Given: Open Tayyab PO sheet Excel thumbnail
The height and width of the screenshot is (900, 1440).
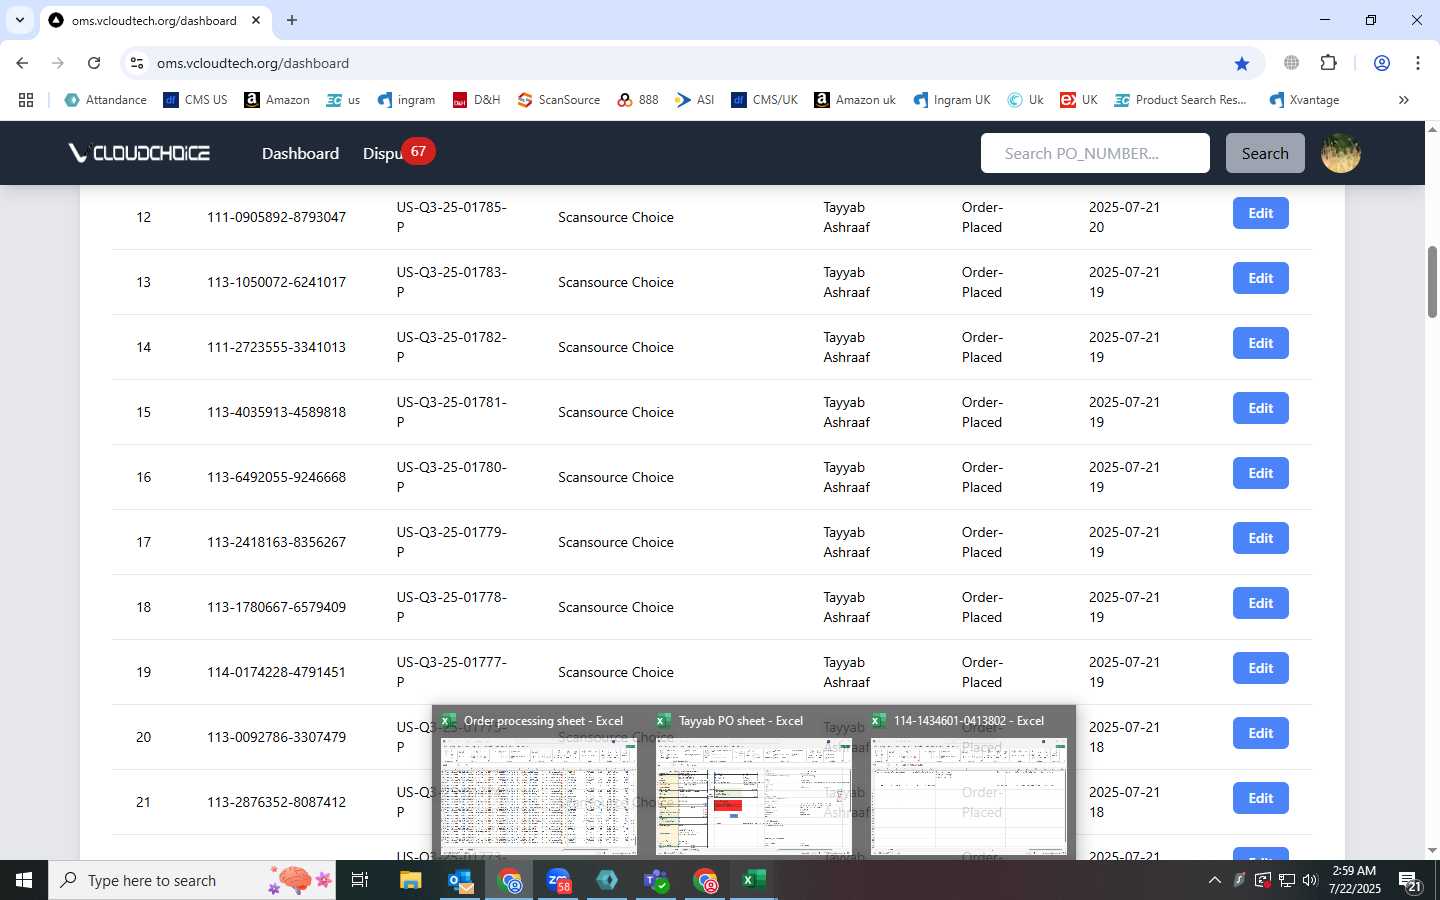Looking at the screenshot, I should [x=753, y=785].
